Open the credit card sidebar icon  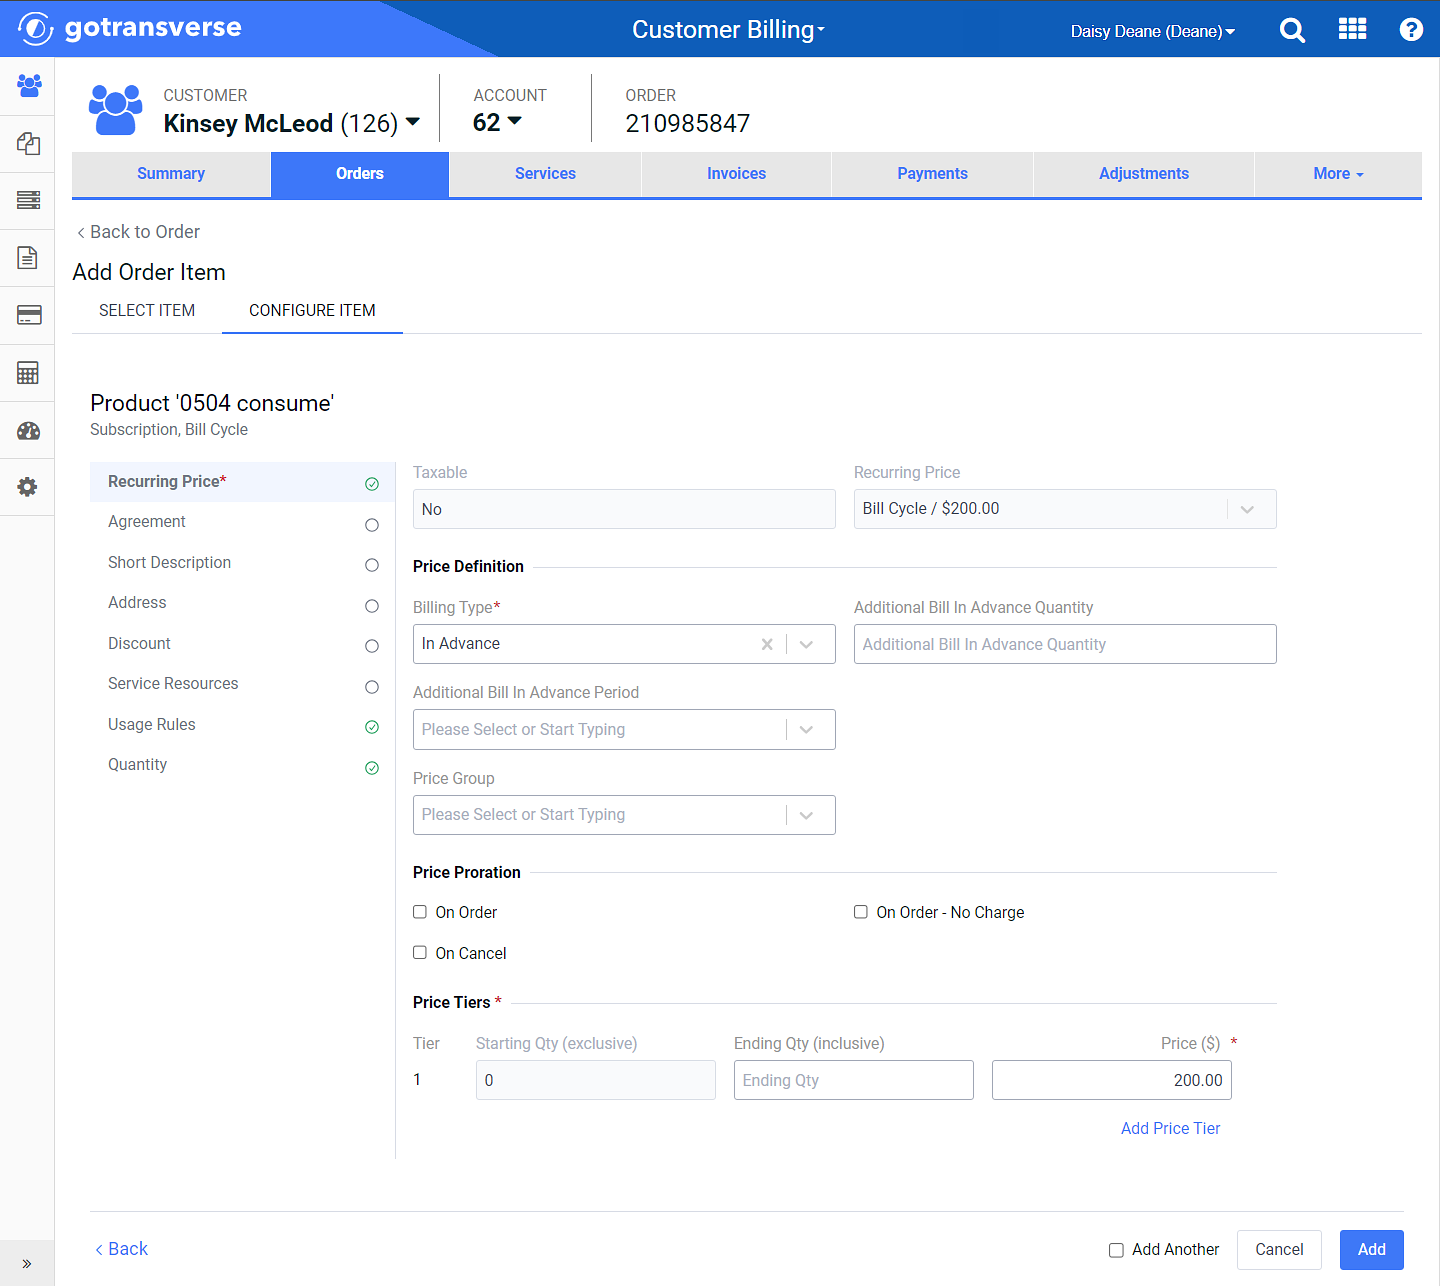pos(28,315)
